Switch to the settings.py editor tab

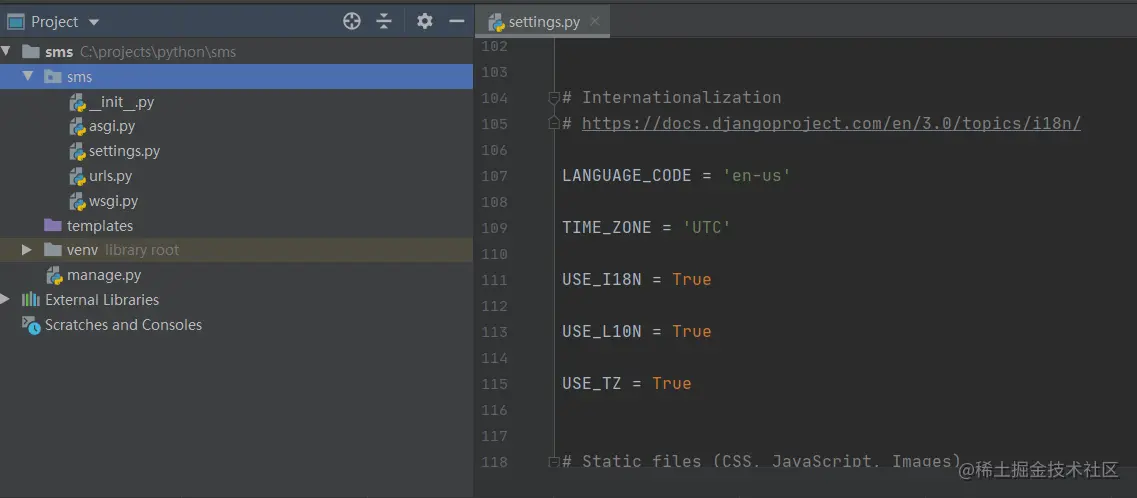tap(542, 22)
